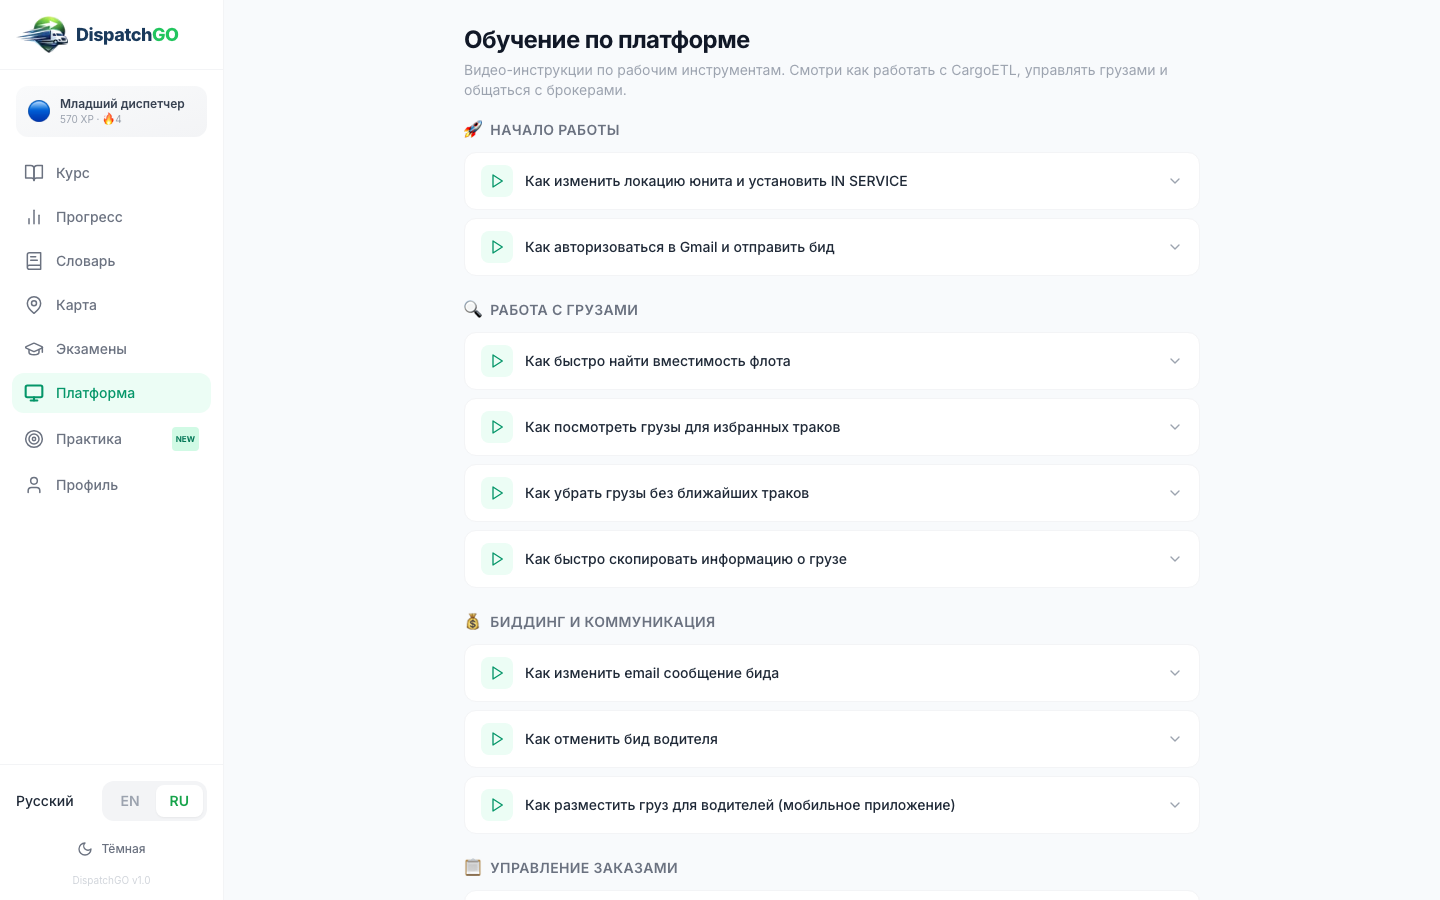Click the 570 XP streak text
Image resolution: width=1440 pixels, height=900 pixels.
[91, 119]
